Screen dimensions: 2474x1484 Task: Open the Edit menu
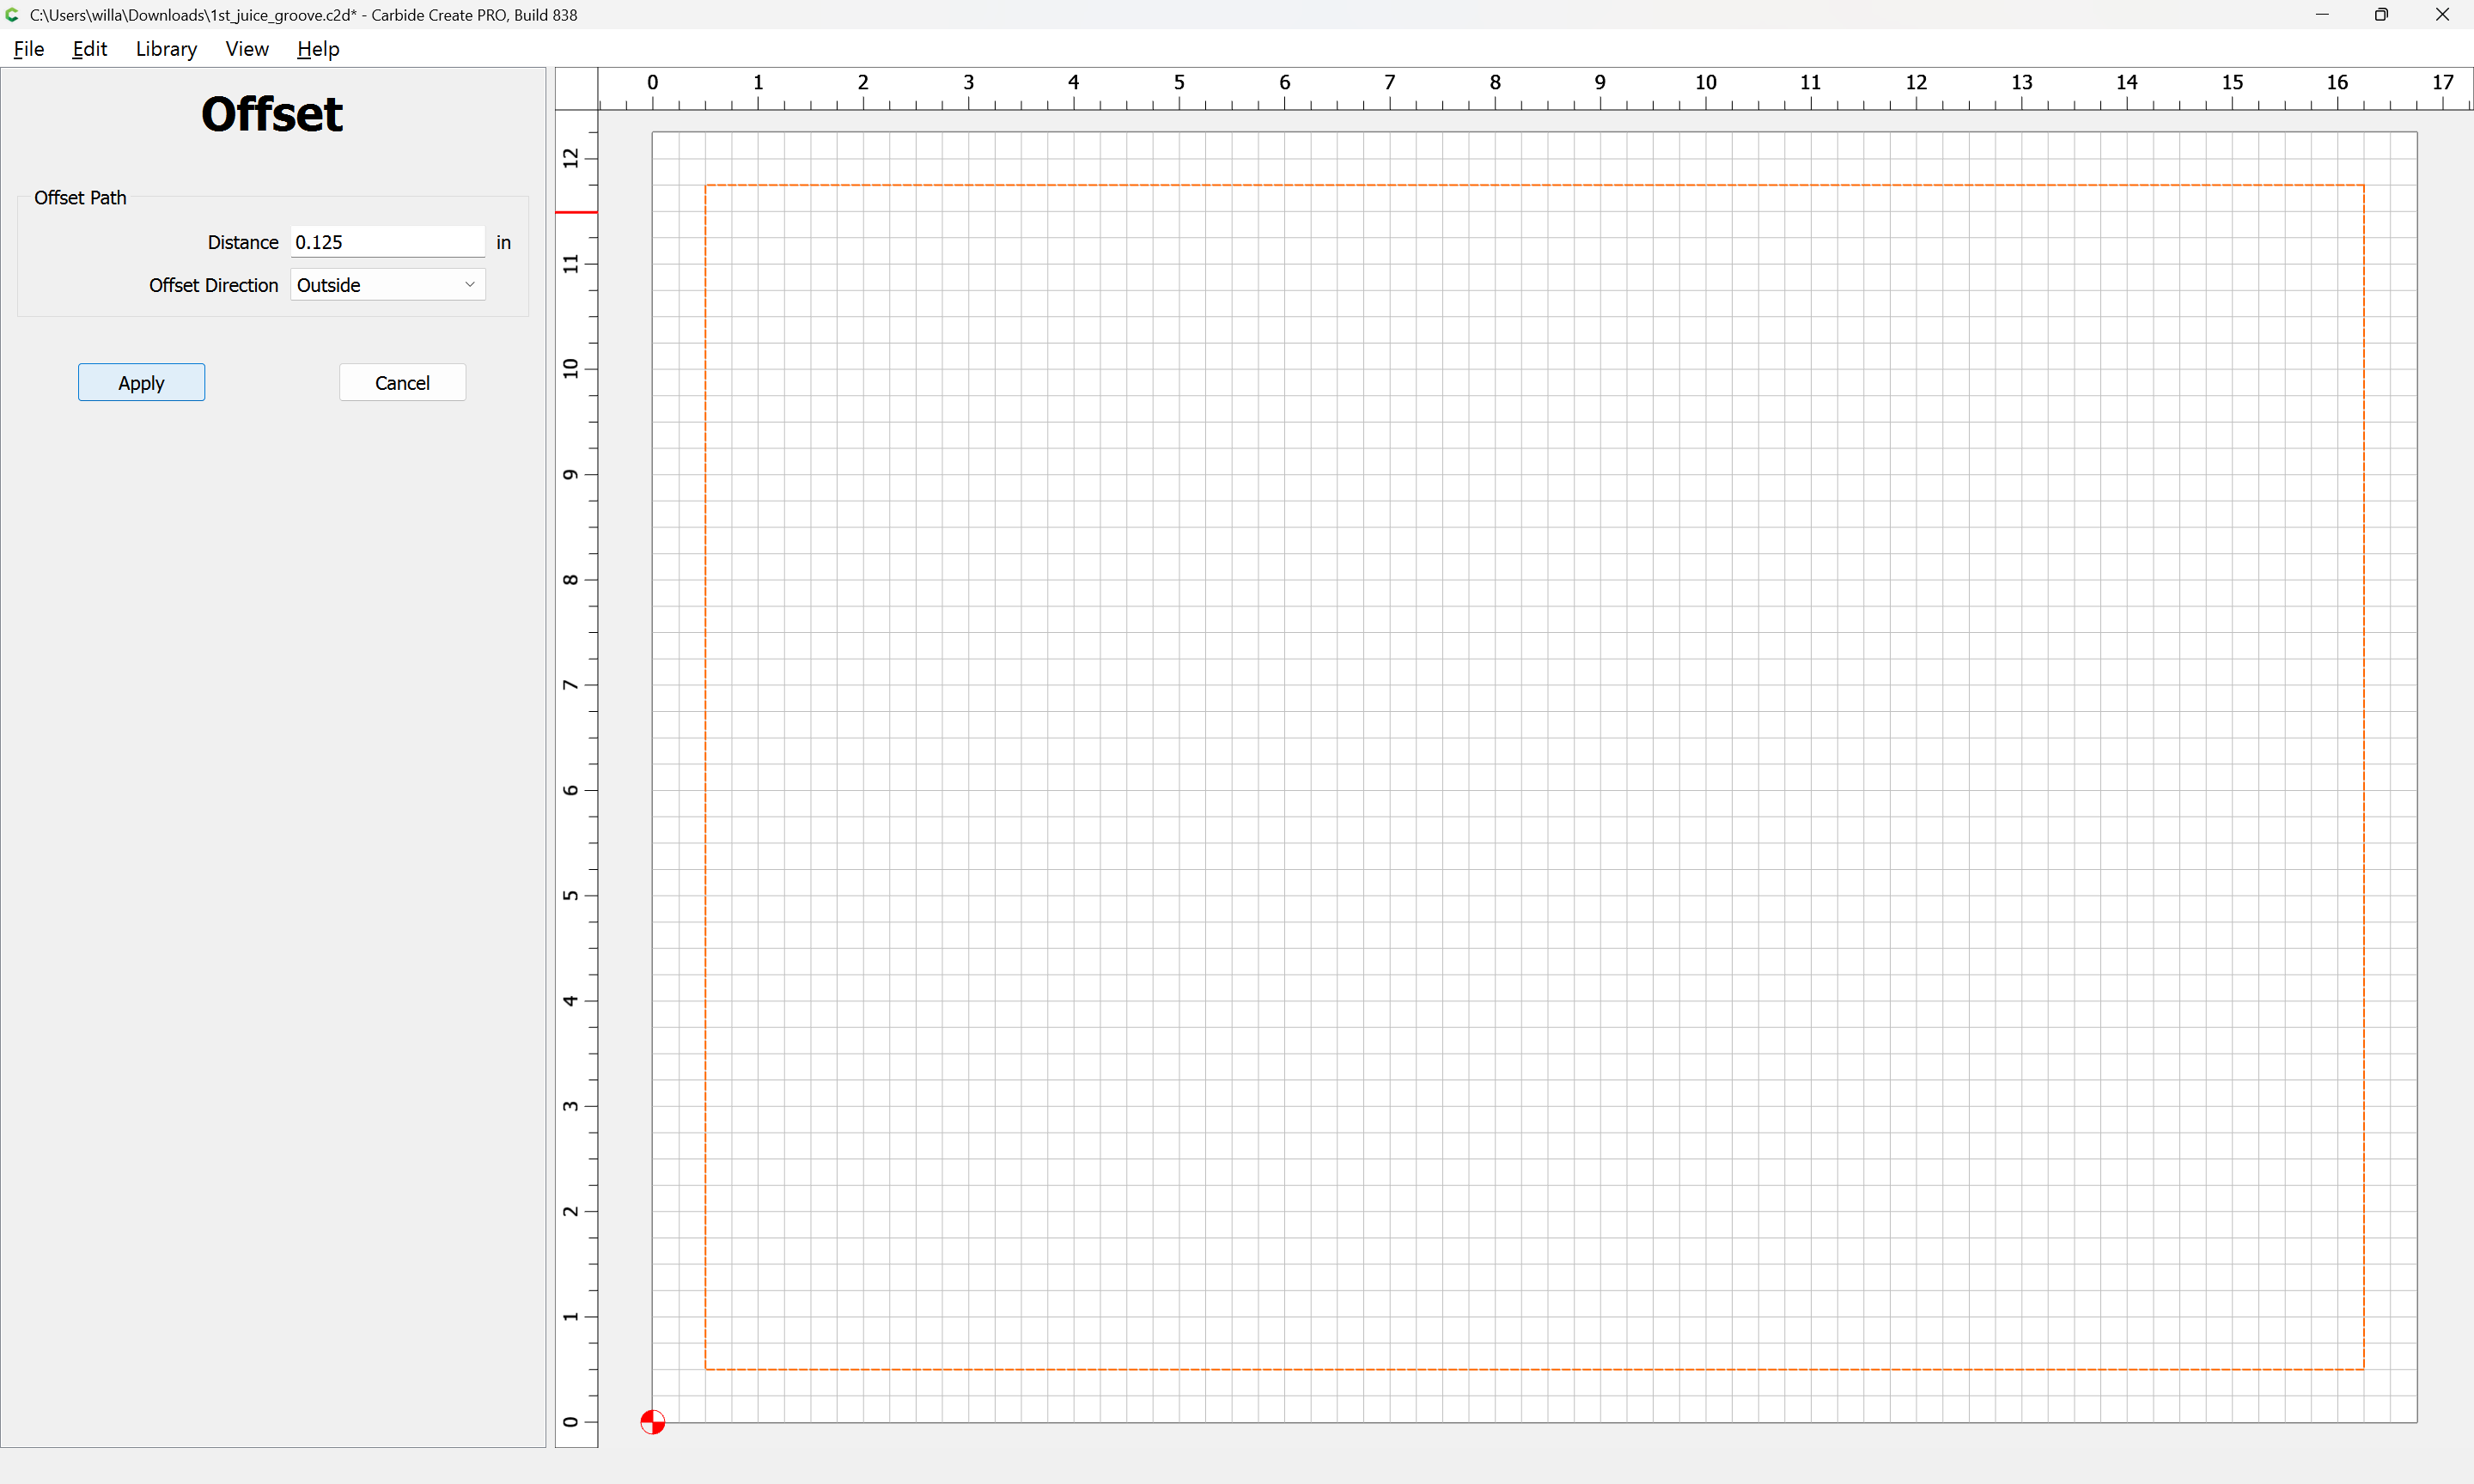point(89,49)
